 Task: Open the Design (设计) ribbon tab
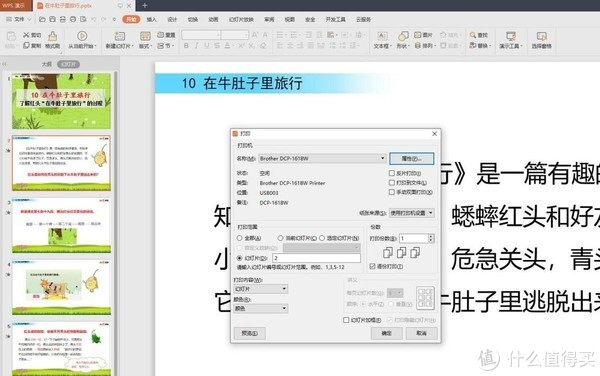coord(172,19)
